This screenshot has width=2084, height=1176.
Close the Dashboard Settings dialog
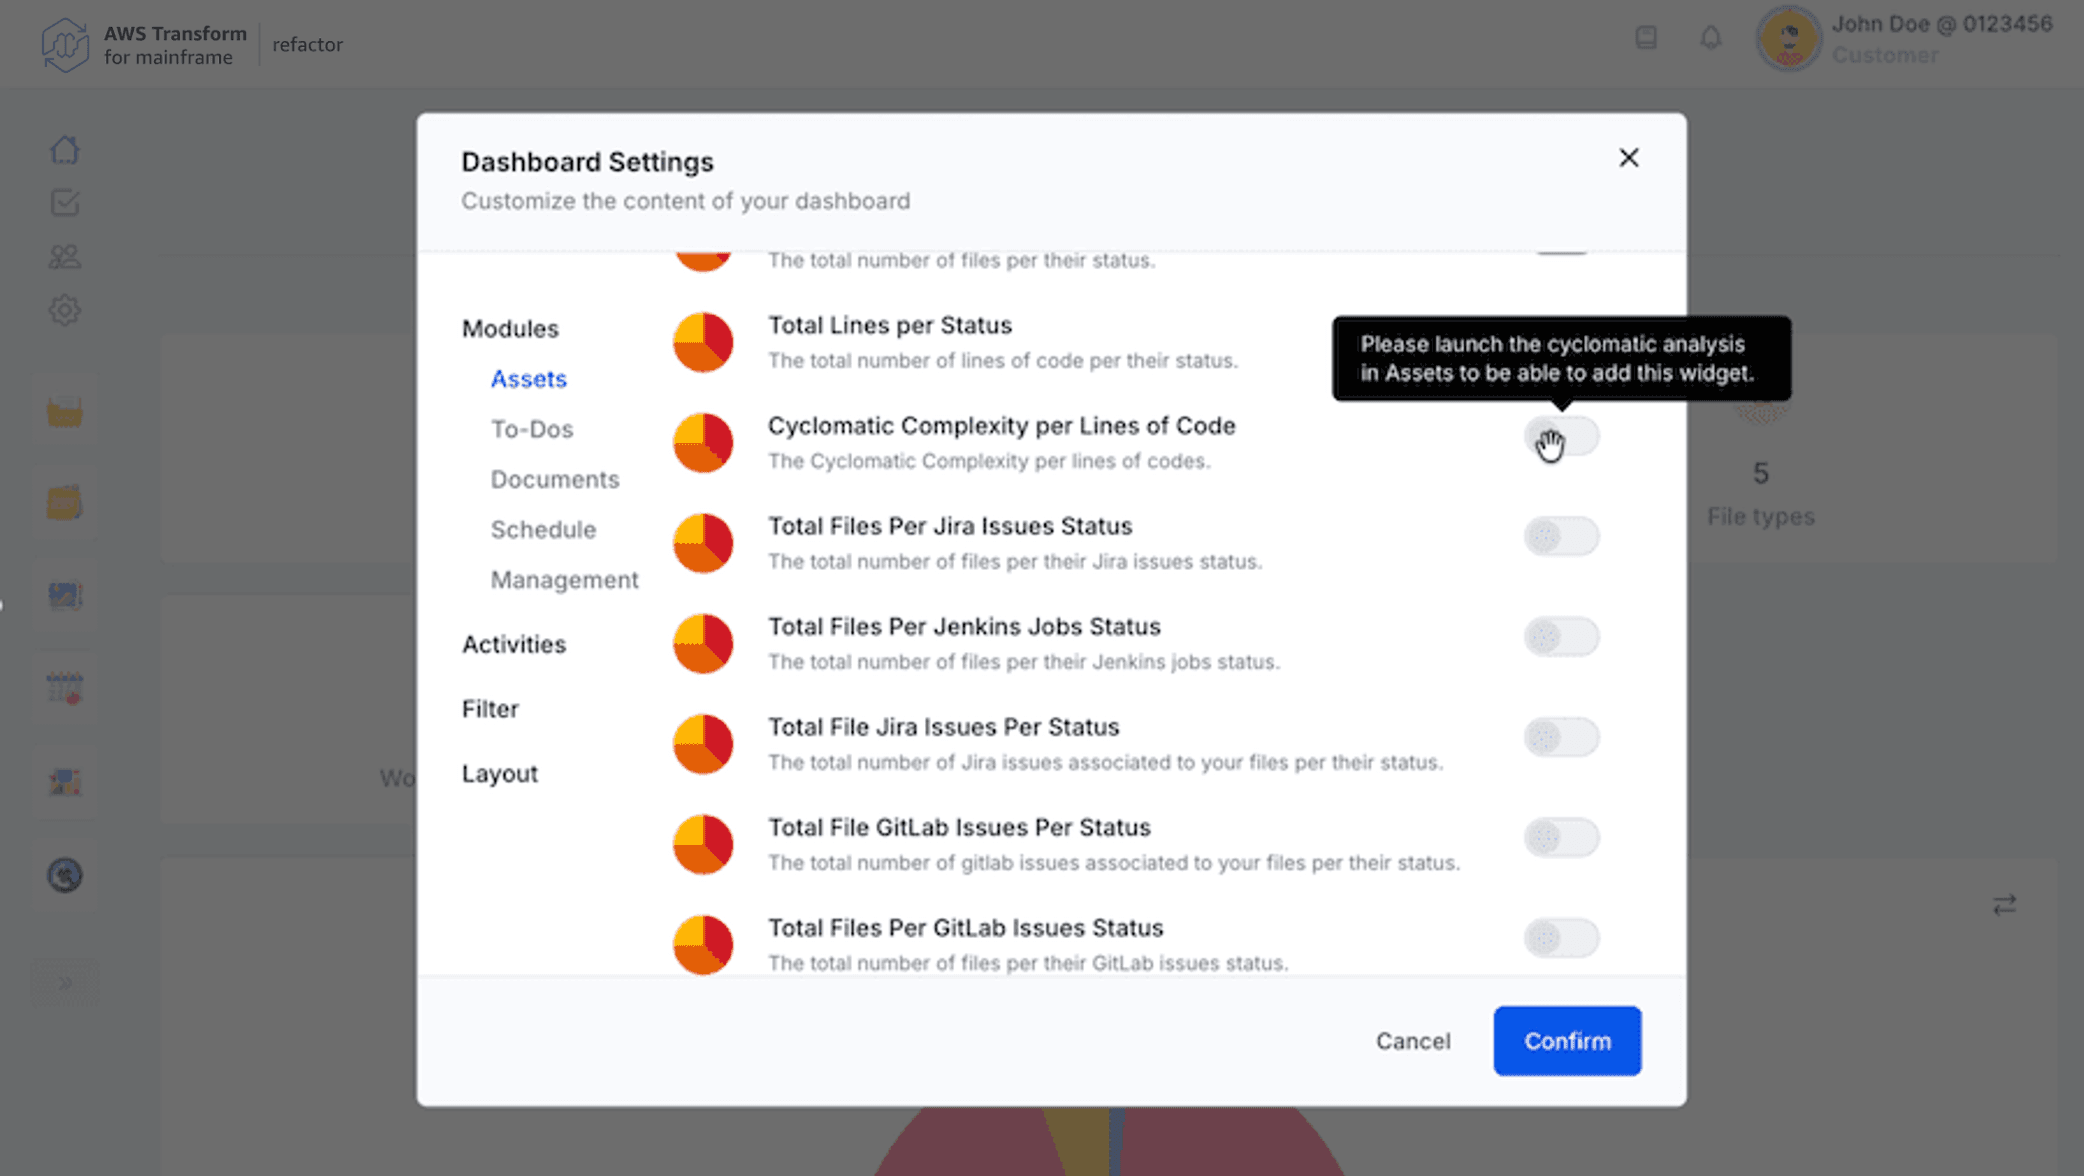point(1628,158)
